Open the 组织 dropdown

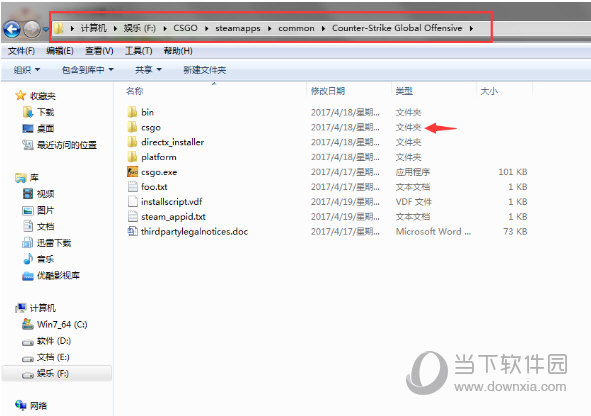(27, 70)
